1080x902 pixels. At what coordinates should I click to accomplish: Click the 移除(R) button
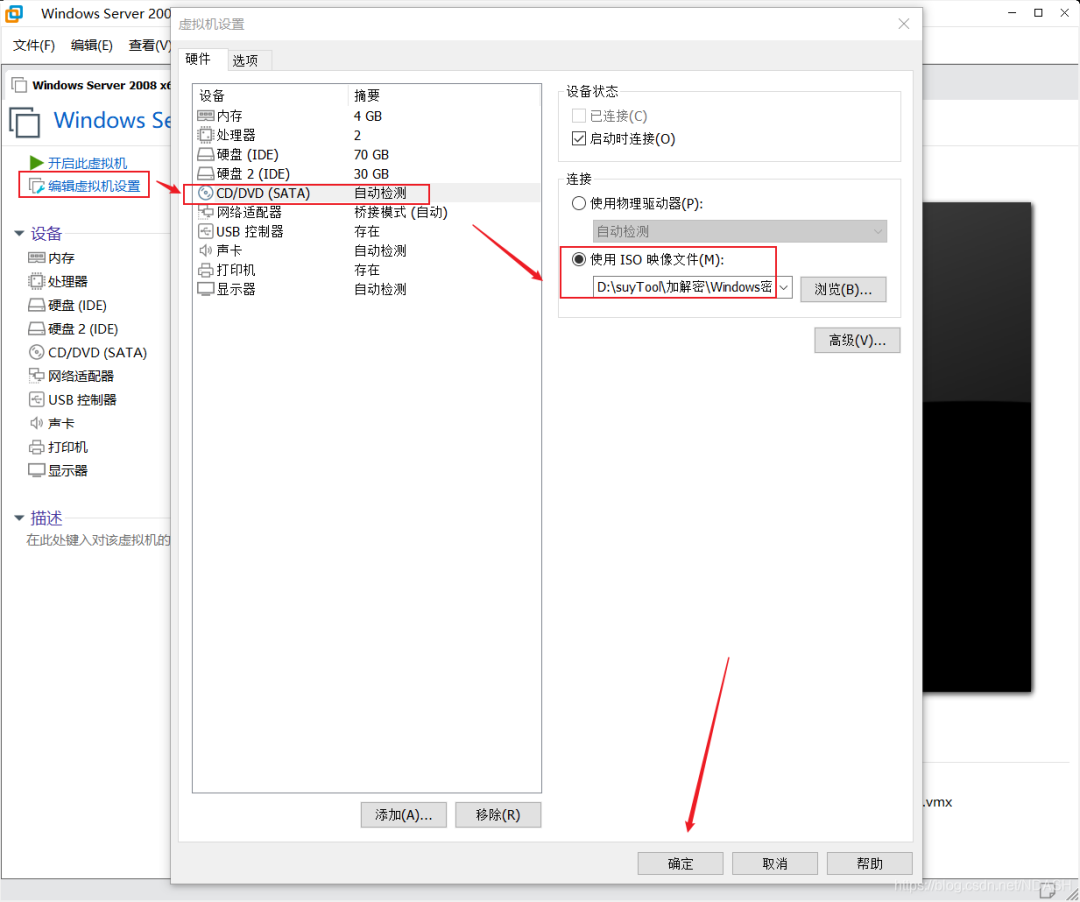pos(498,815)
